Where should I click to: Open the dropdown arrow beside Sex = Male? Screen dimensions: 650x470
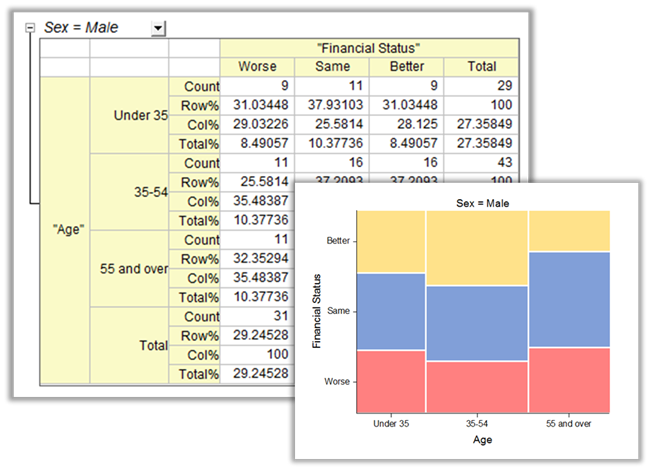[158, 28]
